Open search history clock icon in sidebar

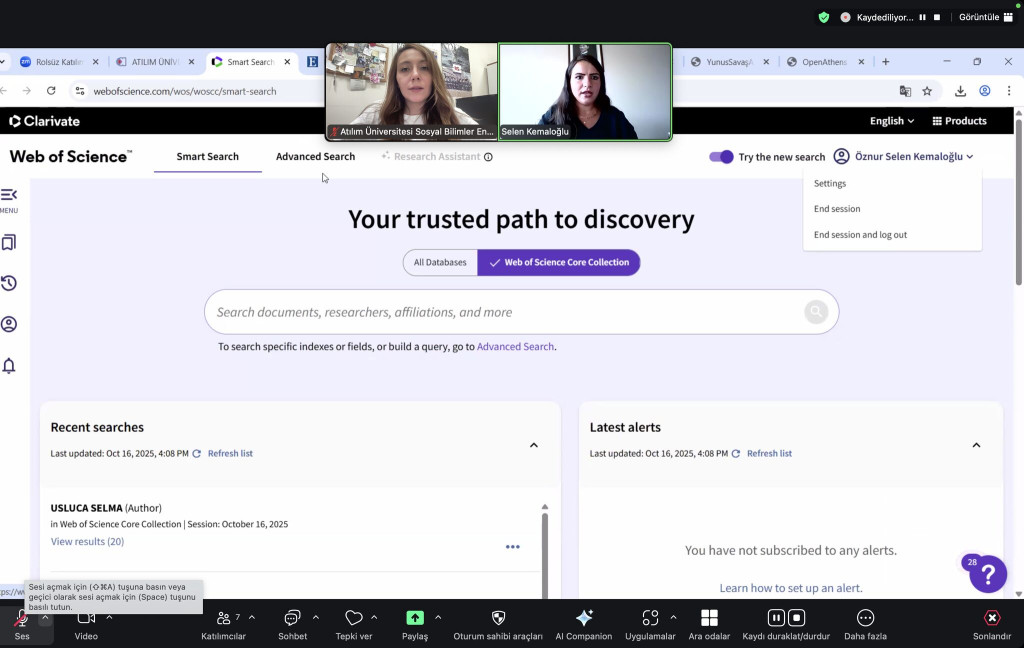point(9,283)
